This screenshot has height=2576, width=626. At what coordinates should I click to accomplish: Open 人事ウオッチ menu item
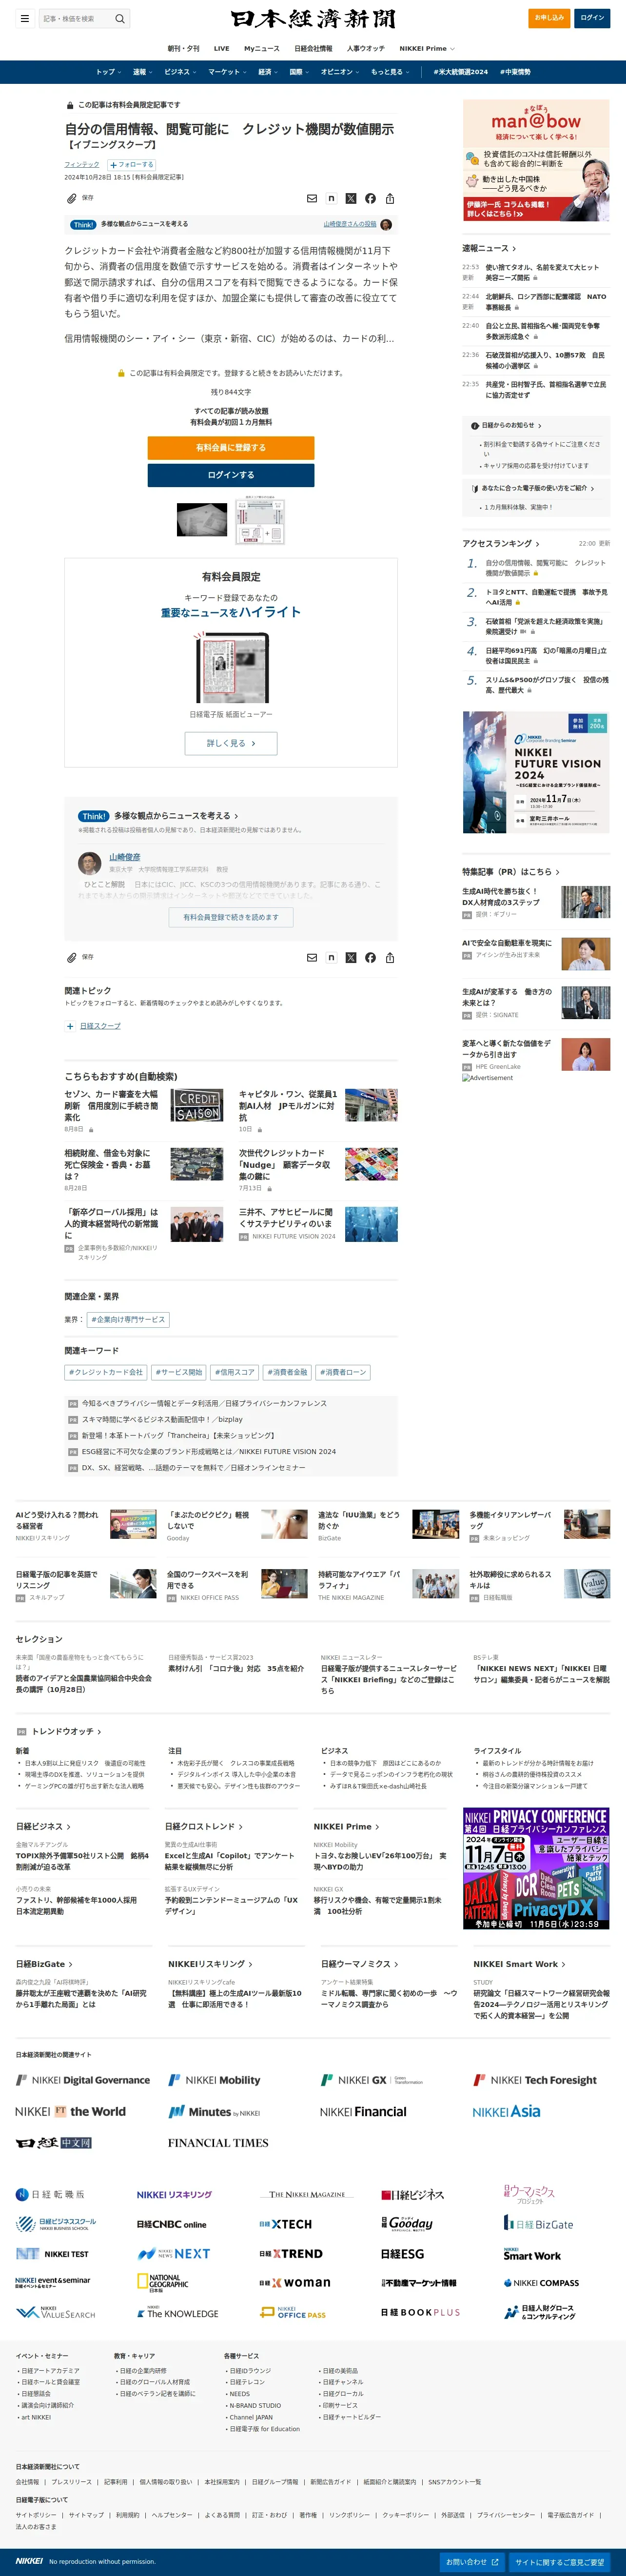pos(366,48)
